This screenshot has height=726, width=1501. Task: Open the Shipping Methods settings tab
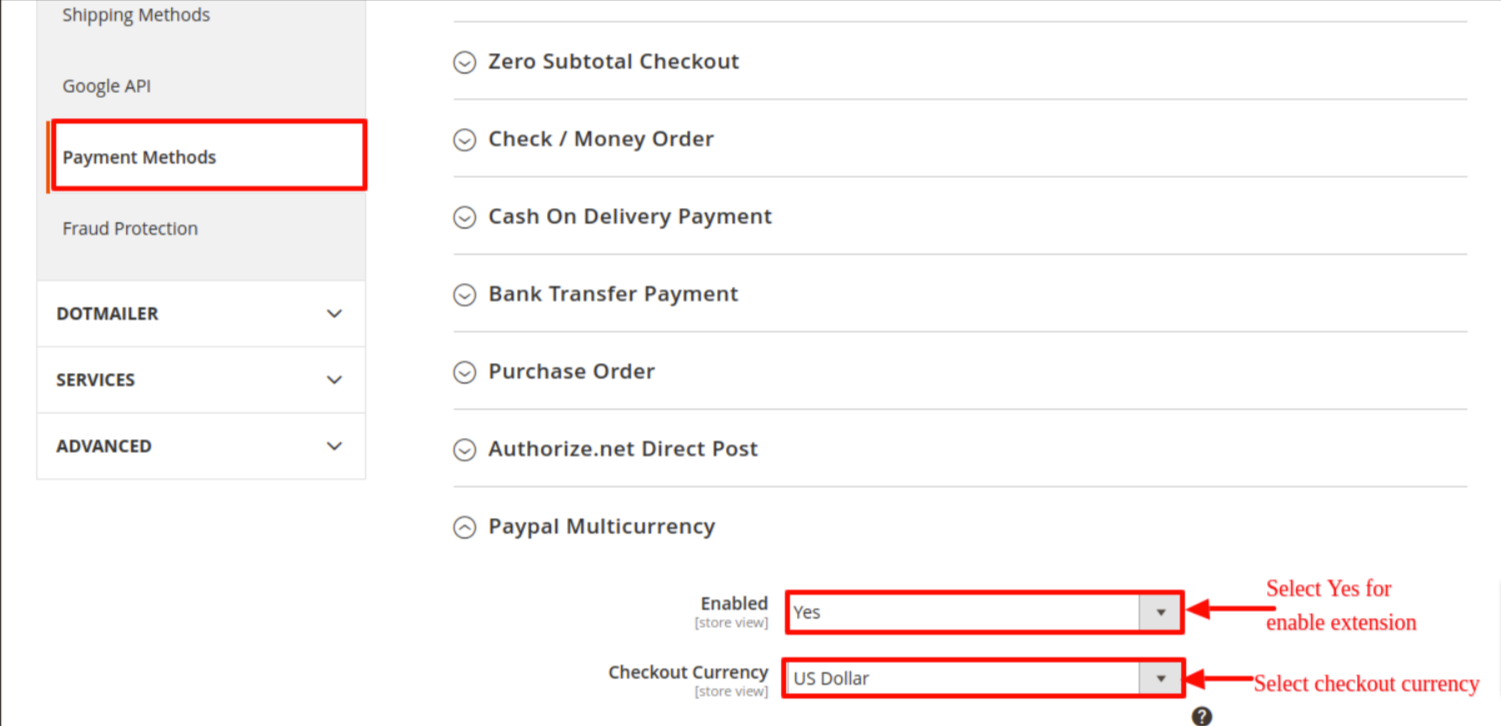[136, 15]
